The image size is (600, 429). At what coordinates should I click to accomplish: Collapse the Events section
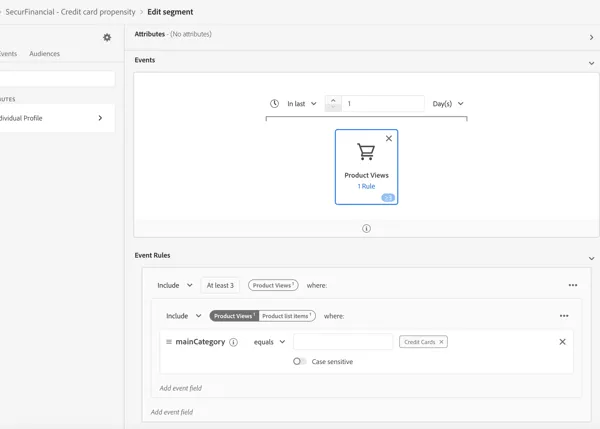click(592, 63)
